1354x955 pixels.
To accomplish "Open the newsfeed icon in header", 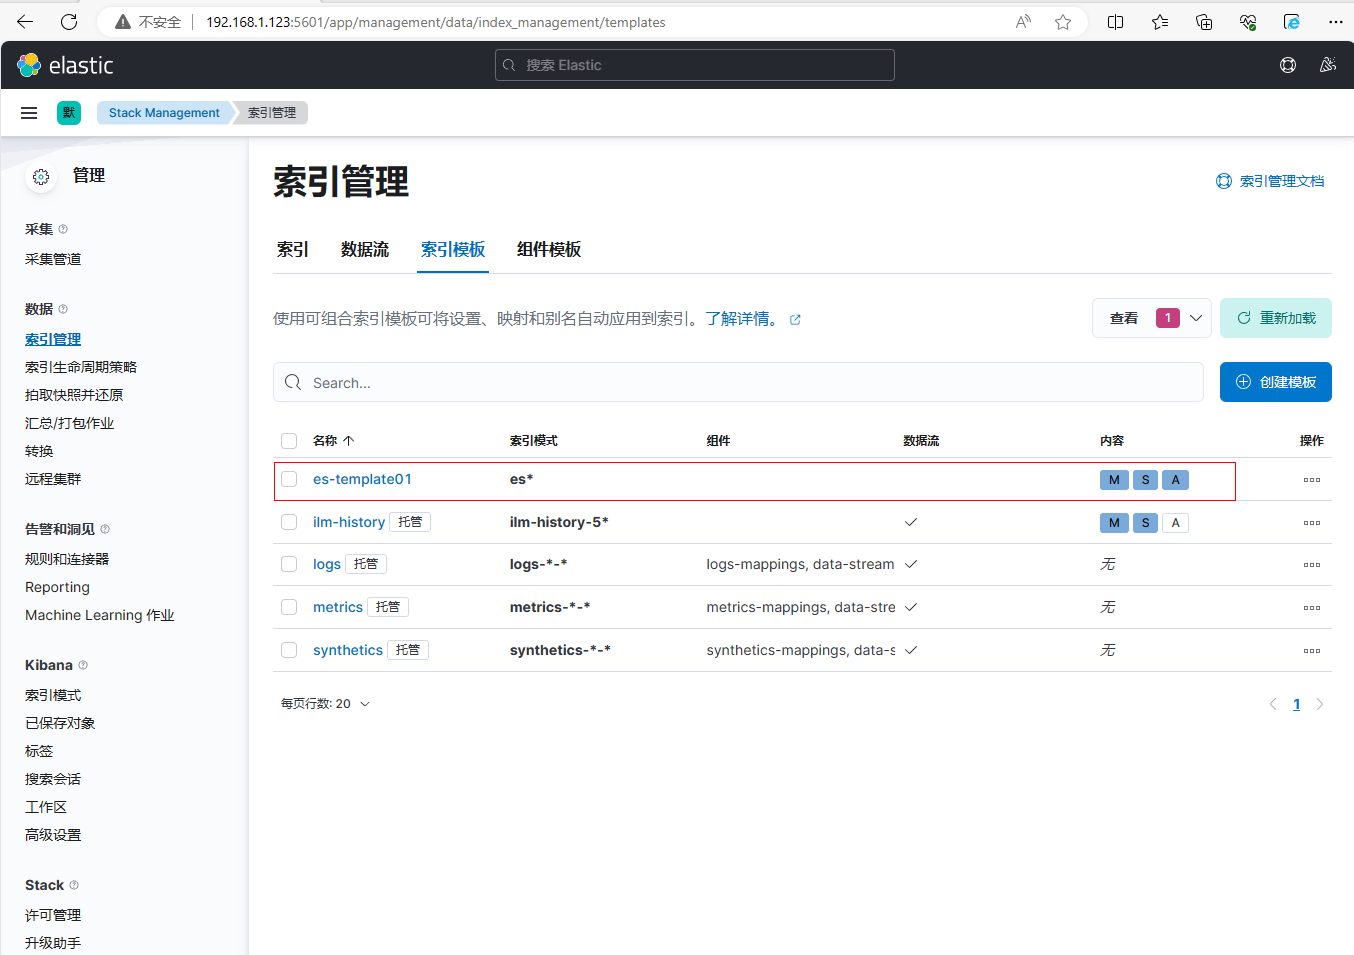I will (1328, 65).
